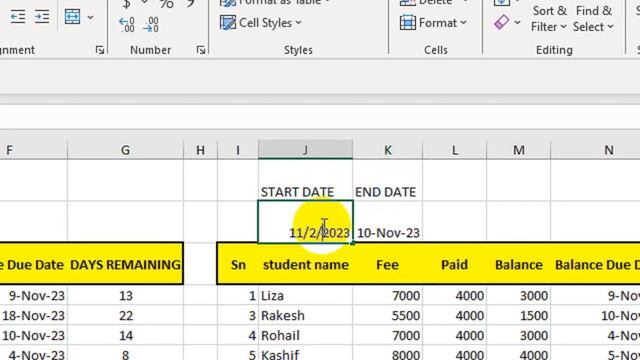Select column L header

[454, 150]
